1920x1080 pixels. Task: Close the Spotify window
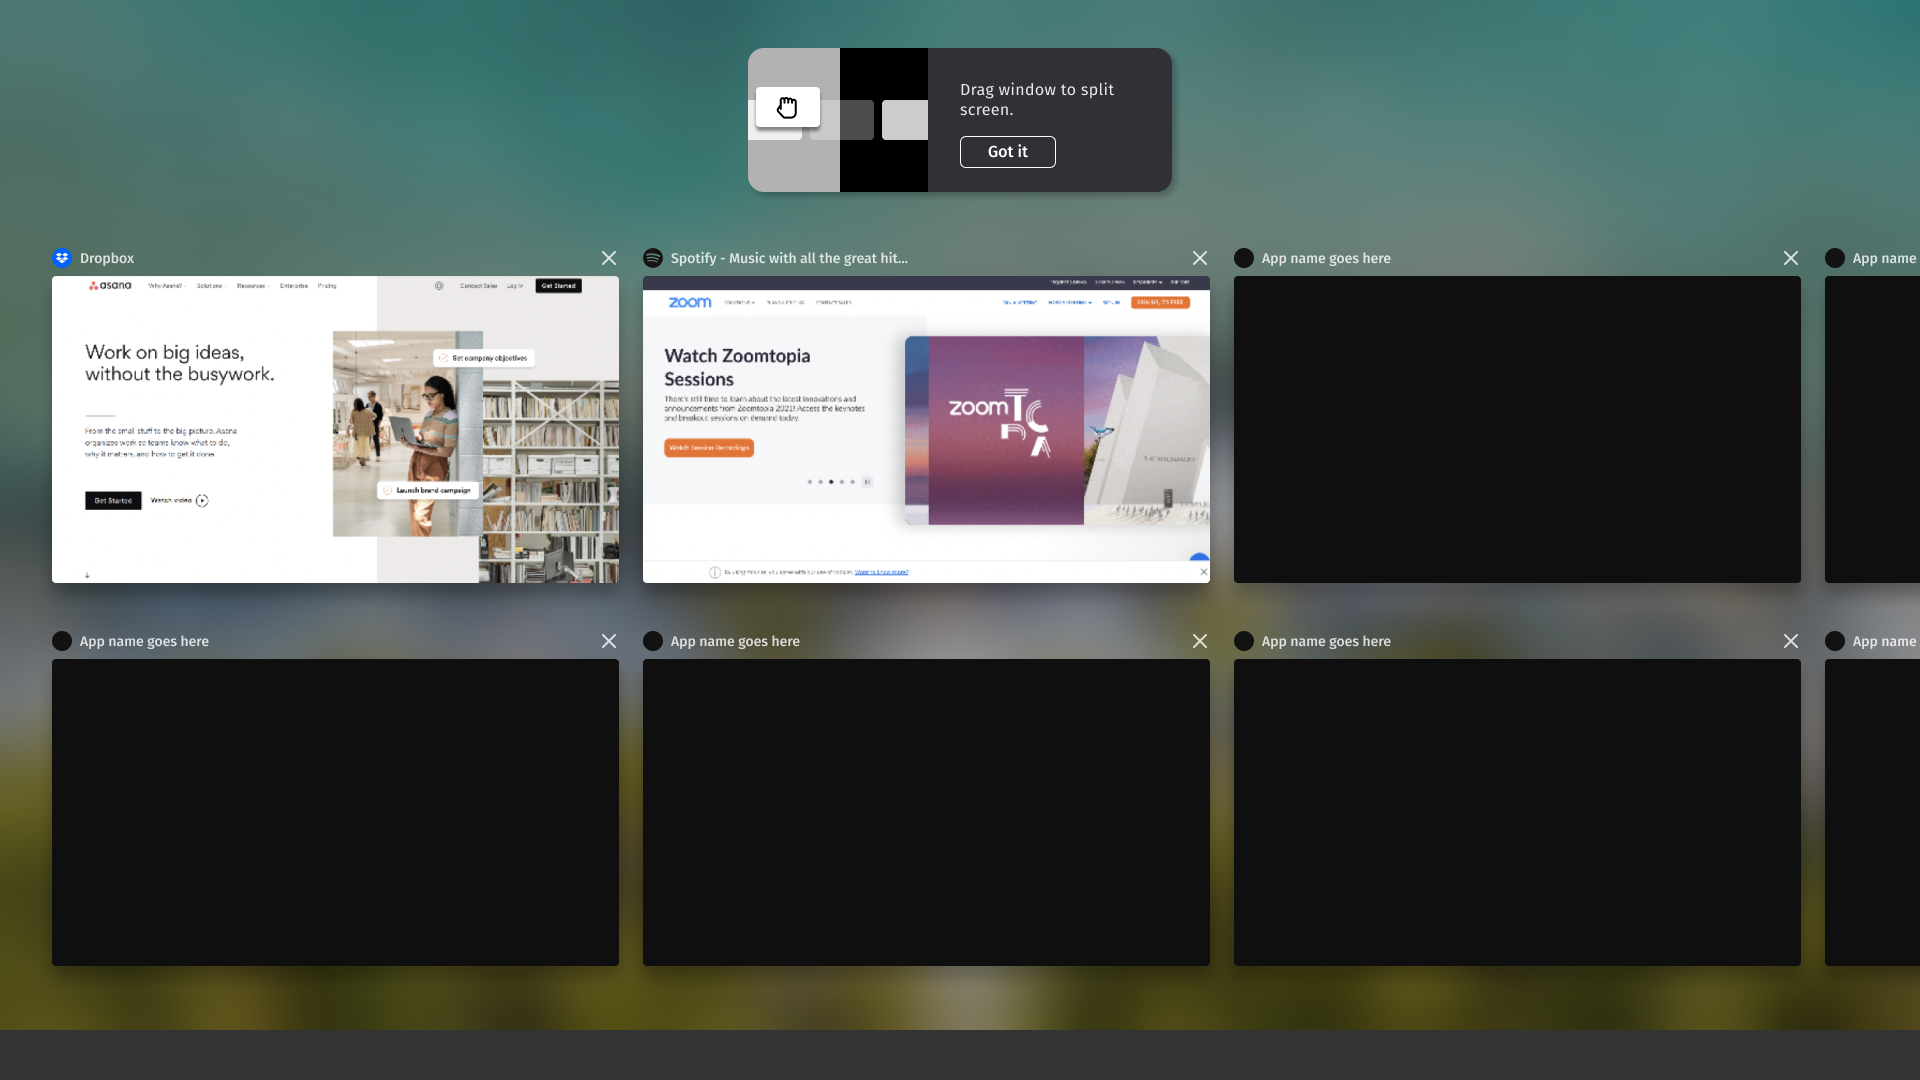[x=1200, y=258]
